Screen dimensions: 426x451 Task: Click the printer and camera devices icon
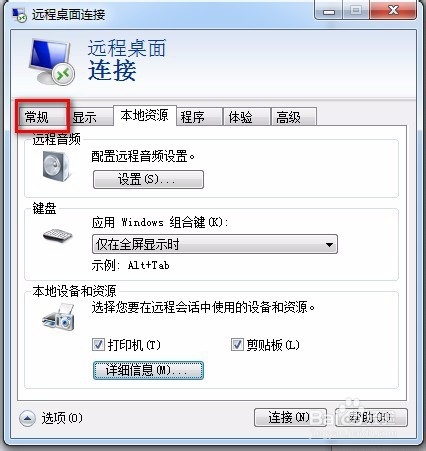point(59,317)
